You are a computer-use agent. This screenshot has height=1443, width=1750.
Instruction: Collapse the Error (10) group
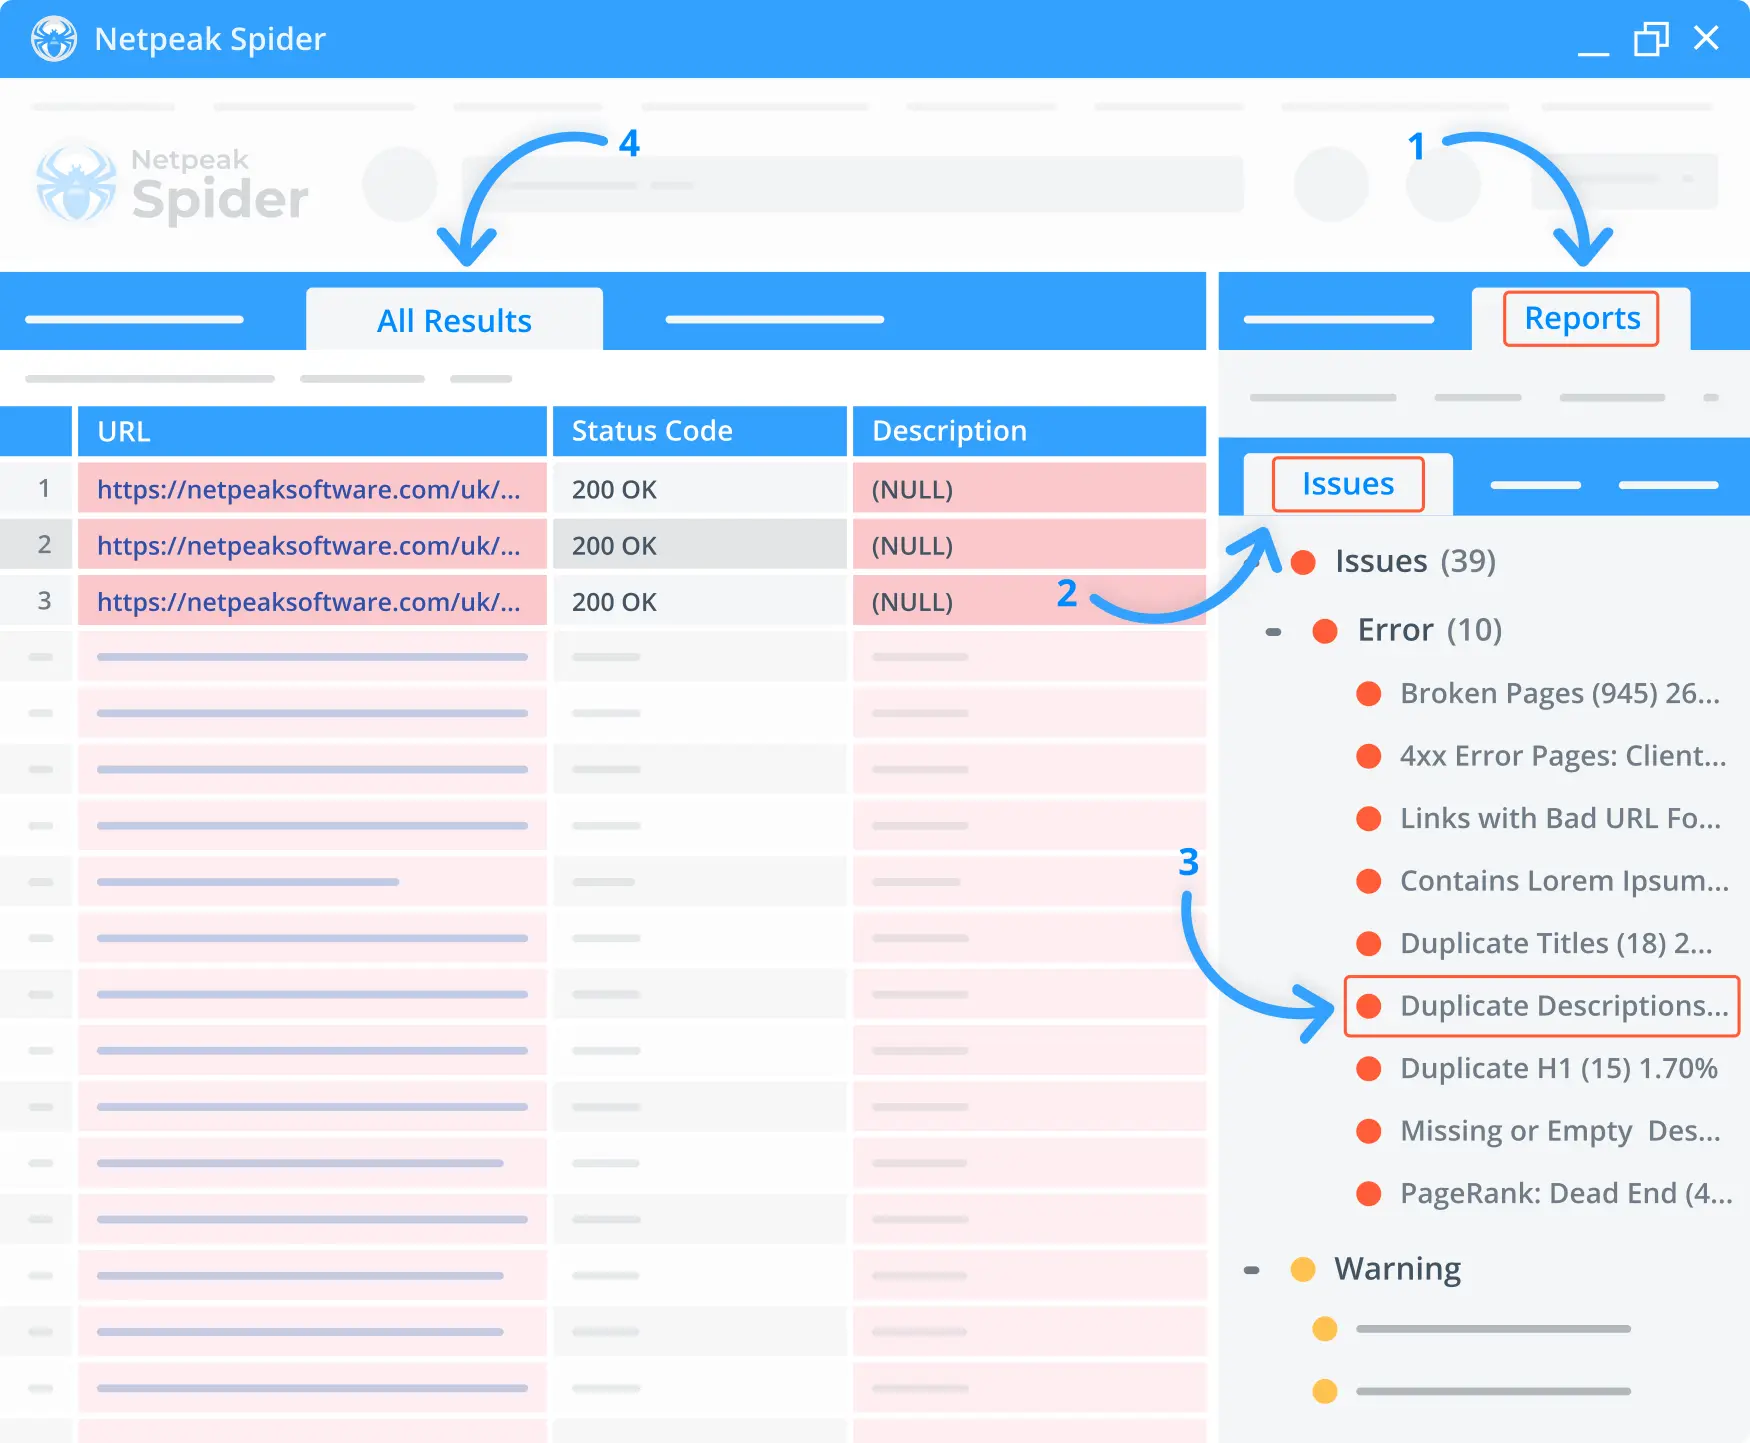coord(1273,631)
